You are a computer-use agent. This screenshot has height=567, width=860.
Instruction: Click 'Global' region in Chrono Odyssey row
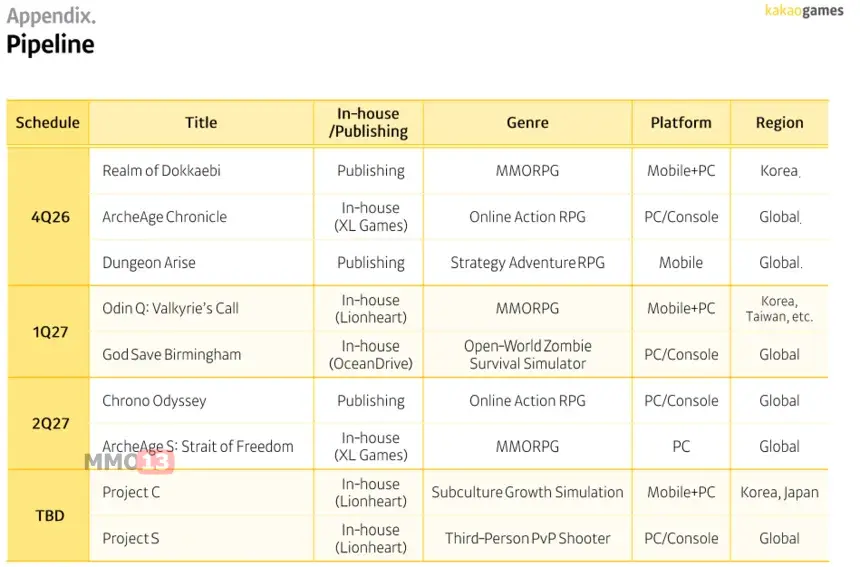tap(779, 401)
